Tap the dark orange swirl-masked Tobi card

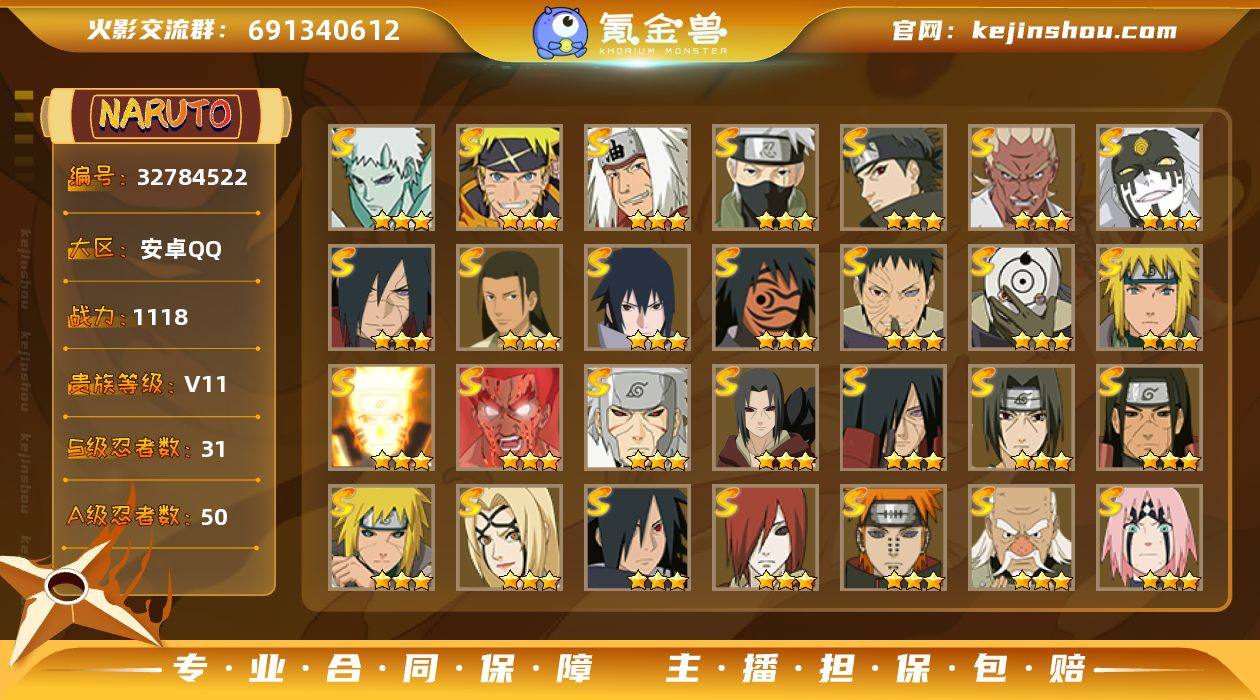(766, 298)
